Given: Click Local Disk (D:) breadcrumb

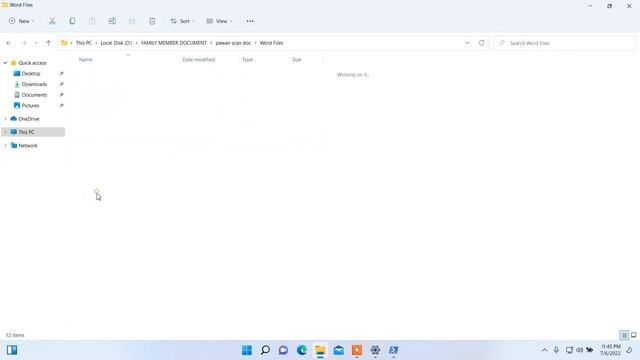Looking at the screenshot, I should pyautogui.click(x=116, y=43).
